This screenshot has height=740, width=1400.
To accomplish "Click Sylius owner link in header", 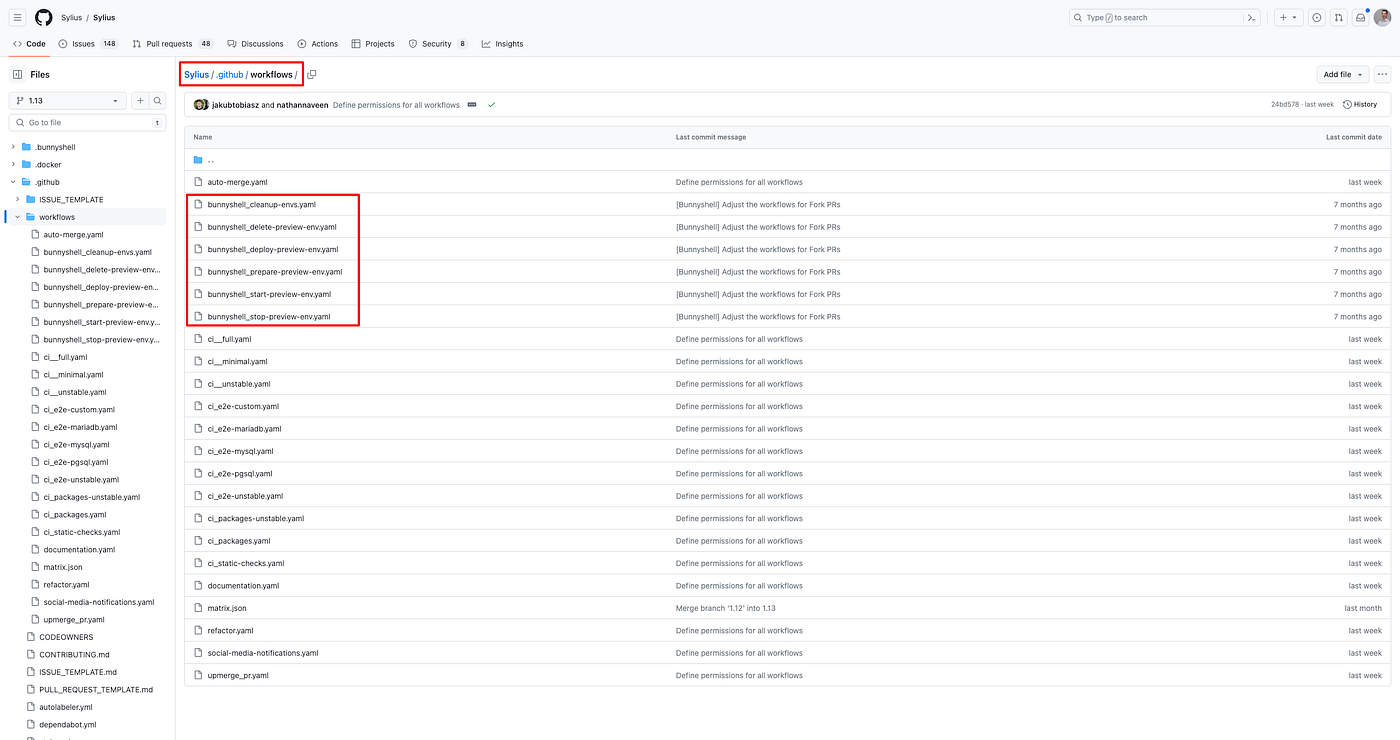I will (x=71, y=17).
